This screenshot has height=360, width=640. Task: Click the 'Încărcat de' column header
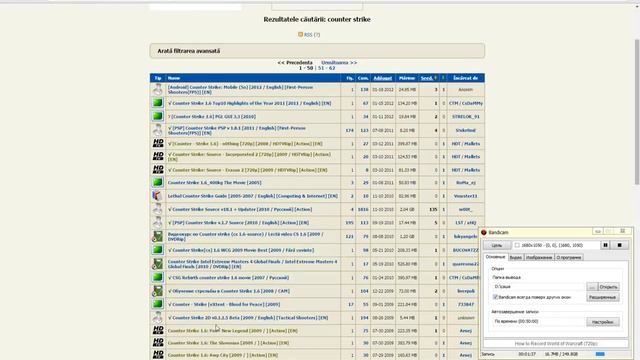click(x=465, y=78)
